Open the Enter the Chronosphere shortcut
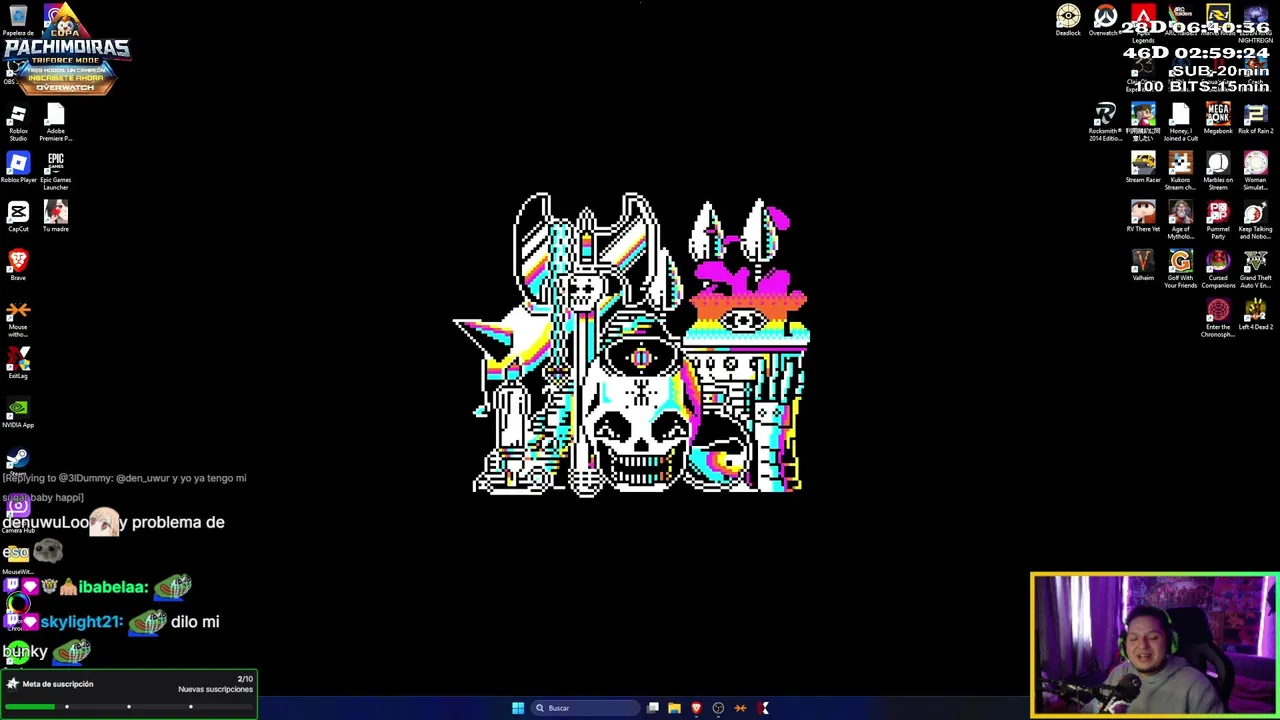The width and height of the screenshot is (1280, 720). coord(1218,318)
